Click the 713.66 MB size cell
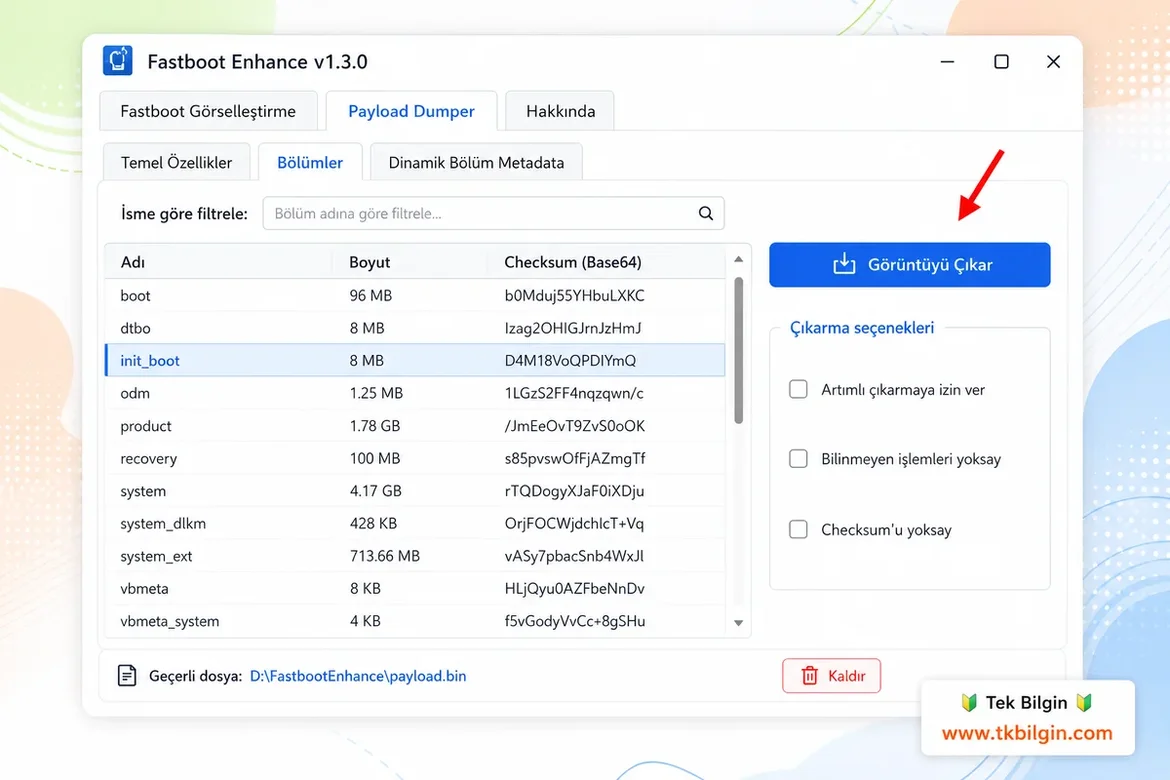This screenshot has height=780, width=1170. pos(384,556)
